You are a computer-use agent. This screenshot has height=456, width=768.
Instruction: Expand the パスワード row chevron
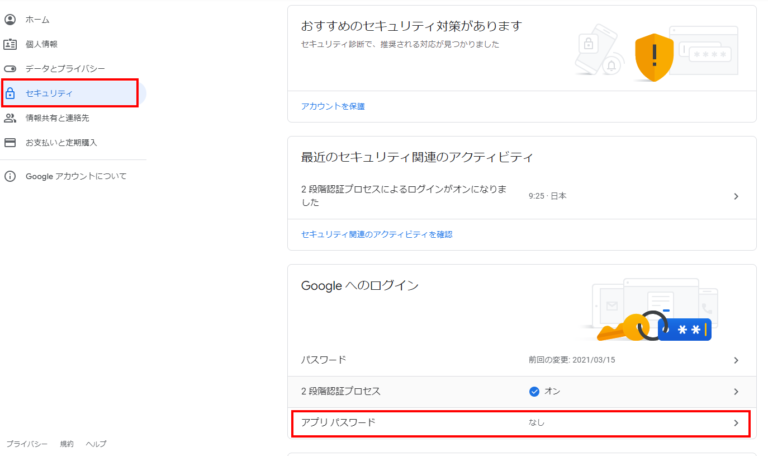(736, 360)
